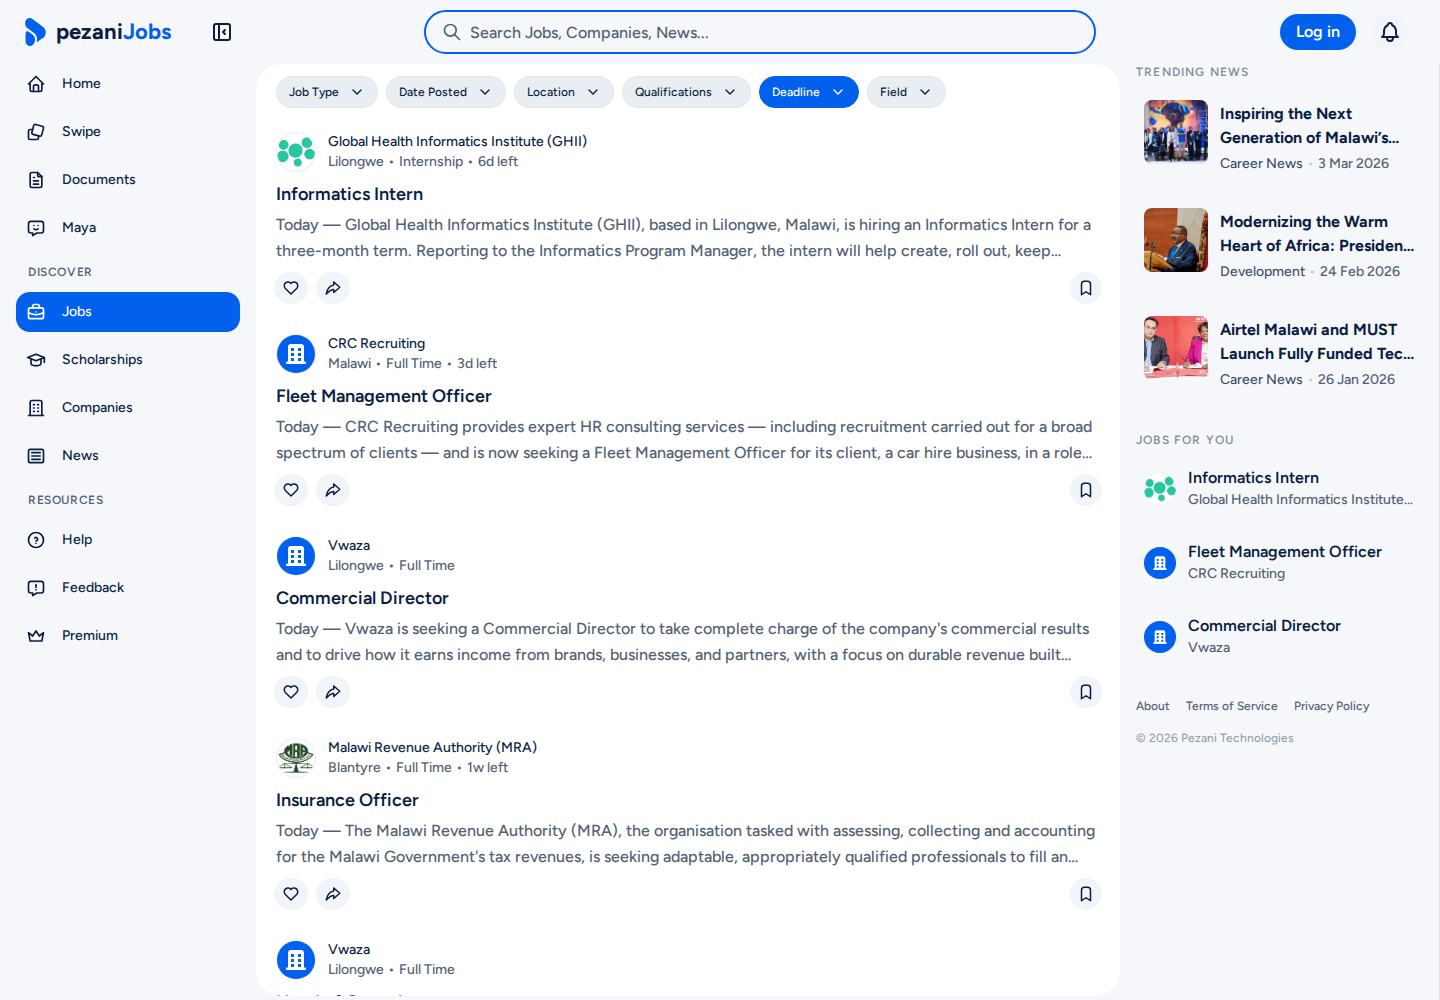
Task: Like the Fleet Management Officer job
Action: [x=291, y=490]
